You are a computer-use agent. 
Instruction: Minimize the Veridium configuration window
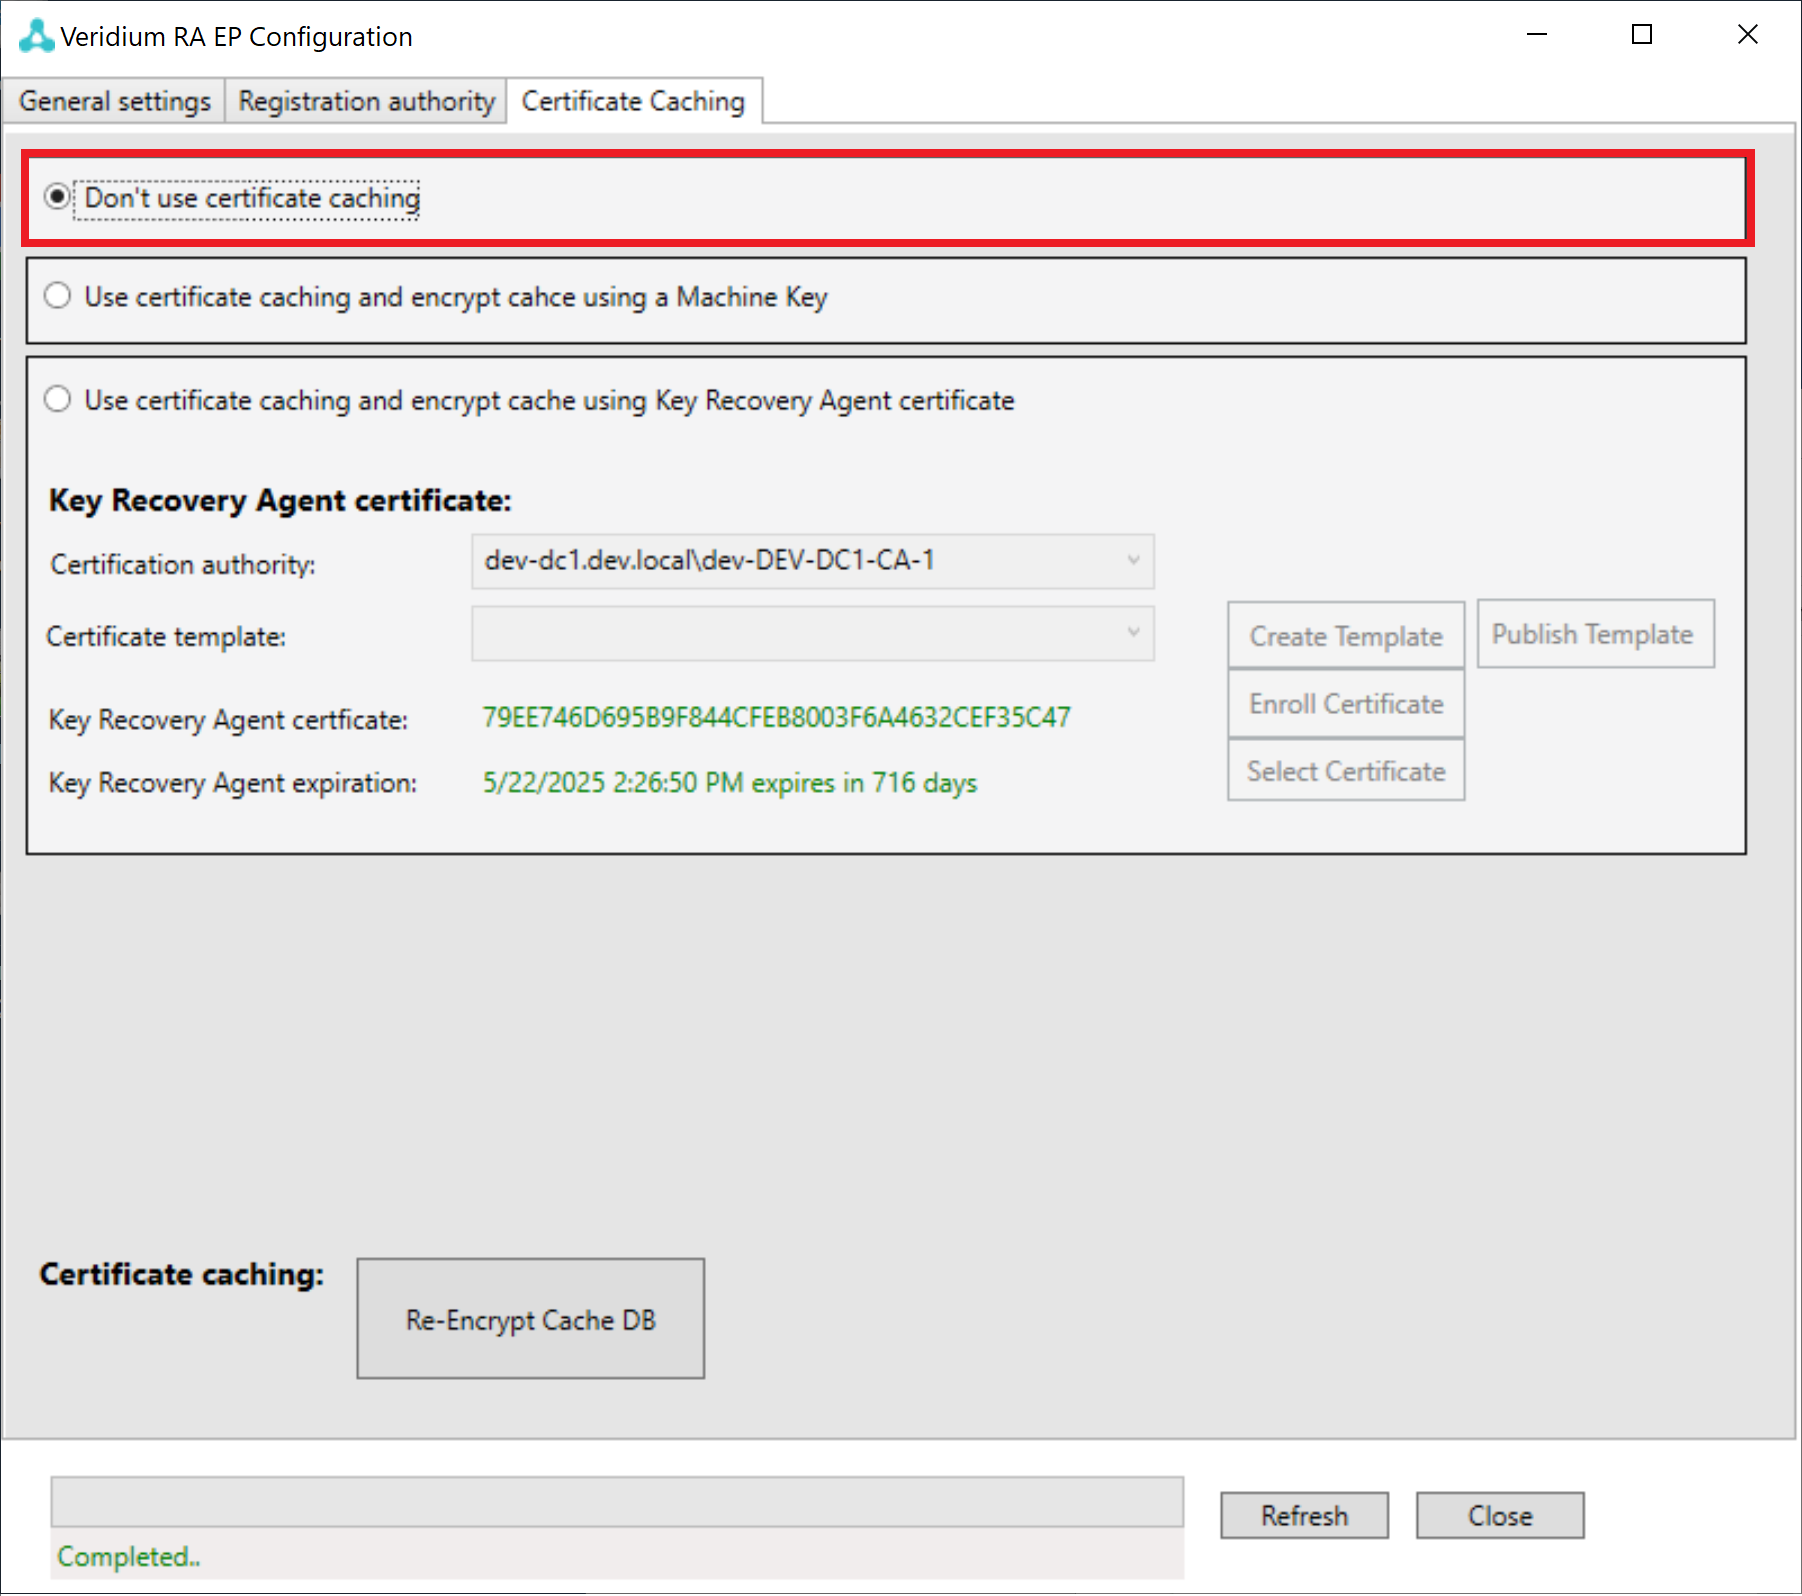pos(1537,35)
